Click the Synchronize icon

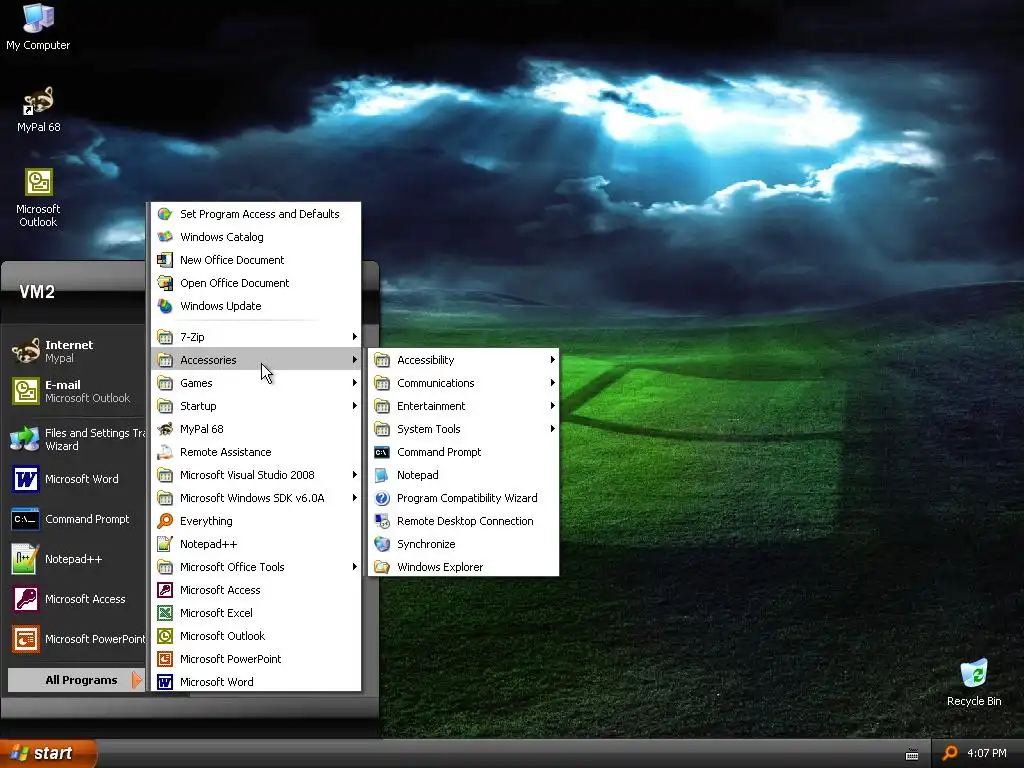[x=382, y=543]
